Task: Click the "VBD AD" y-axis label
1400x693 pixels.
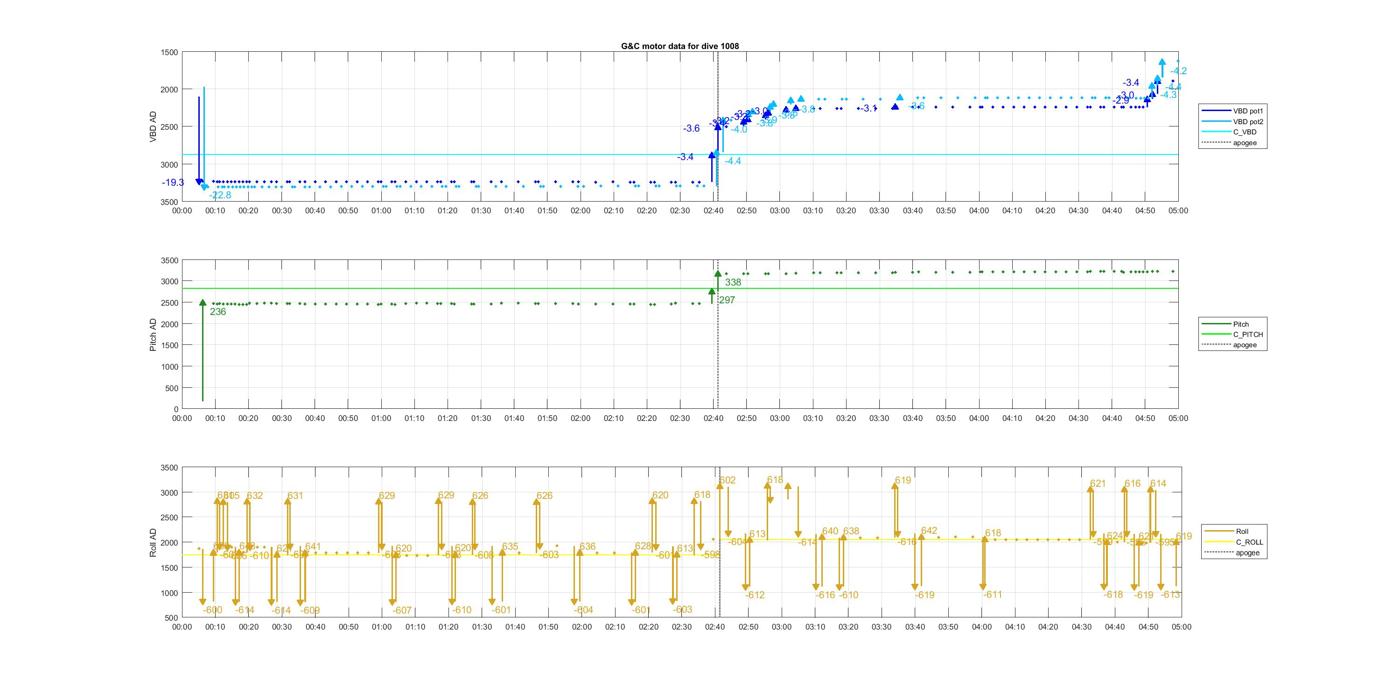Action: coord(153,127)
